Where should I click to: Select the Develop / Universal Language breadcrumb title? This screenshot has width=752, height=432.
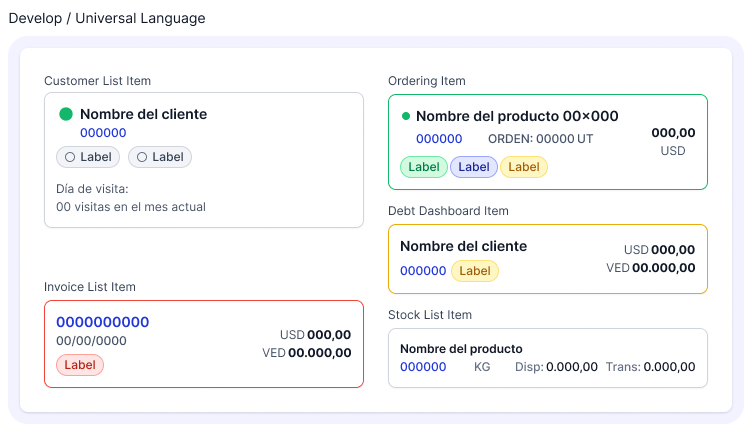click(107, 18)
